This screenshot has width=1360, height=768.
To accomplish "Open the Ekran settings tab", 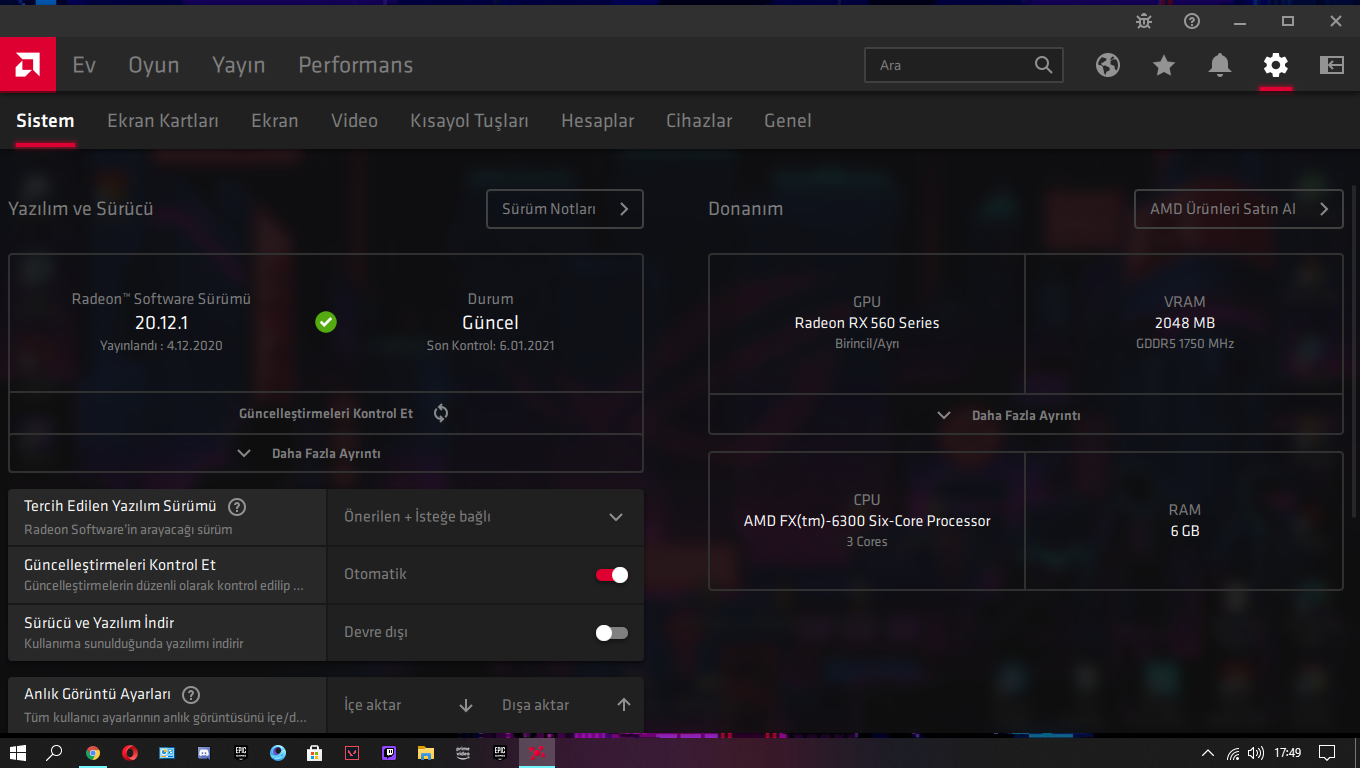I will coord(275,121).
